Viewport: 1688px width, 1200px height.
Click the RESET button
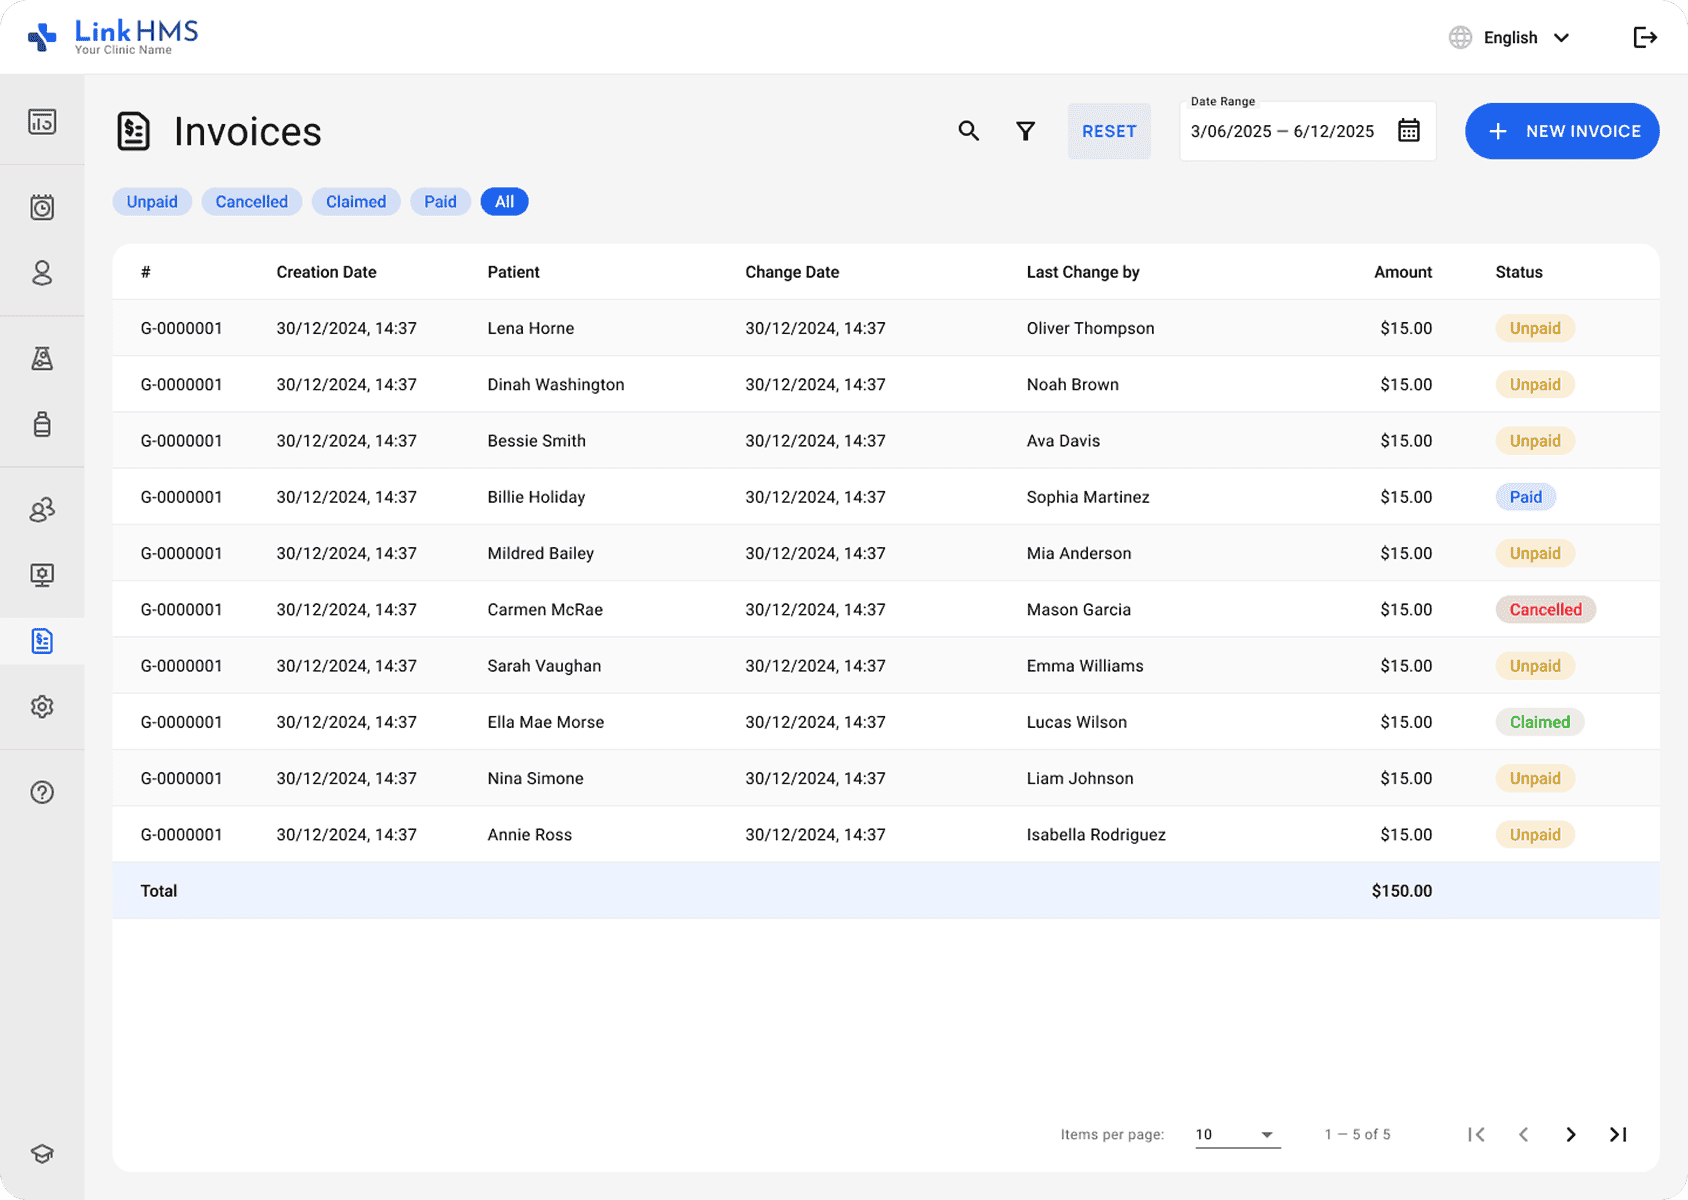[x=1109, y=131]
